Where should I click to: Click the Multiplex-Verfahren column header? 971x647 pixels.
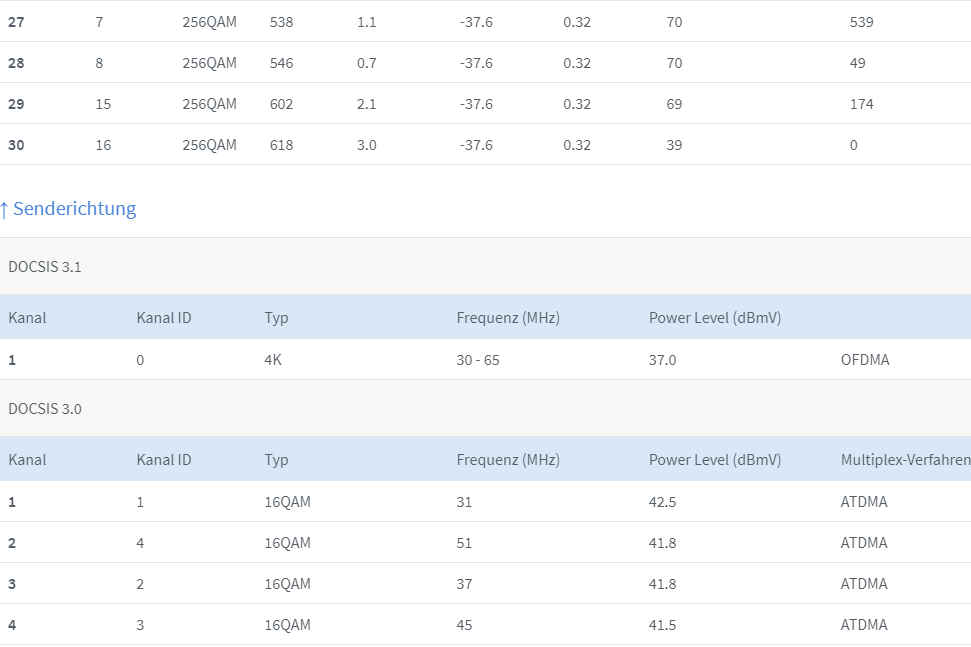pos(905,460)
